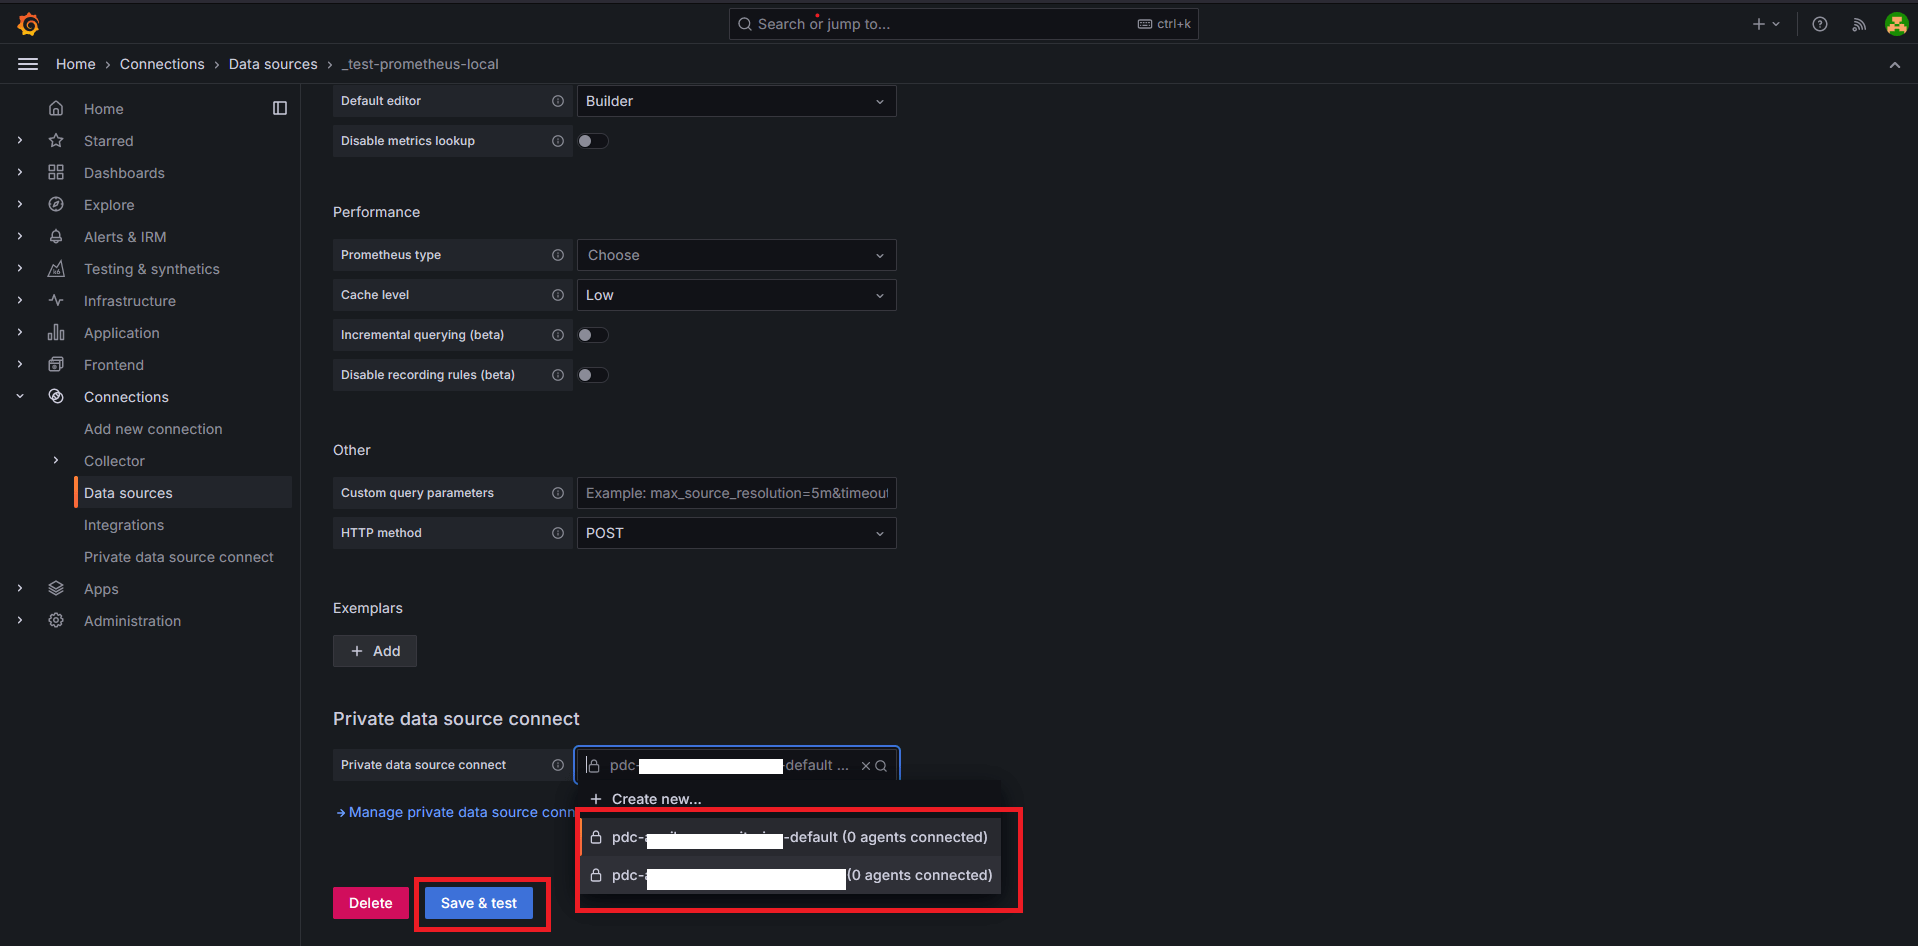Click the Explore compass icon
The width and height of the screenshot is (1918, 946).
pyautogui.click(x=56, y=204)
